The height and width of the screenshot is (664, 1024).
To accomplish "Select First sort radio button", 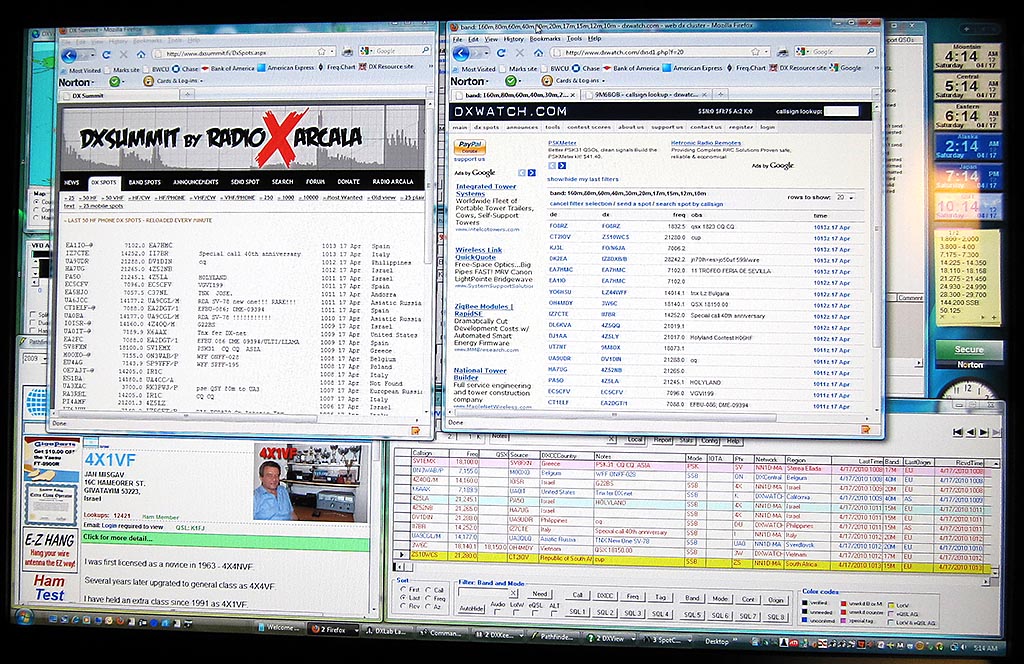I will [x=403, y=590].
